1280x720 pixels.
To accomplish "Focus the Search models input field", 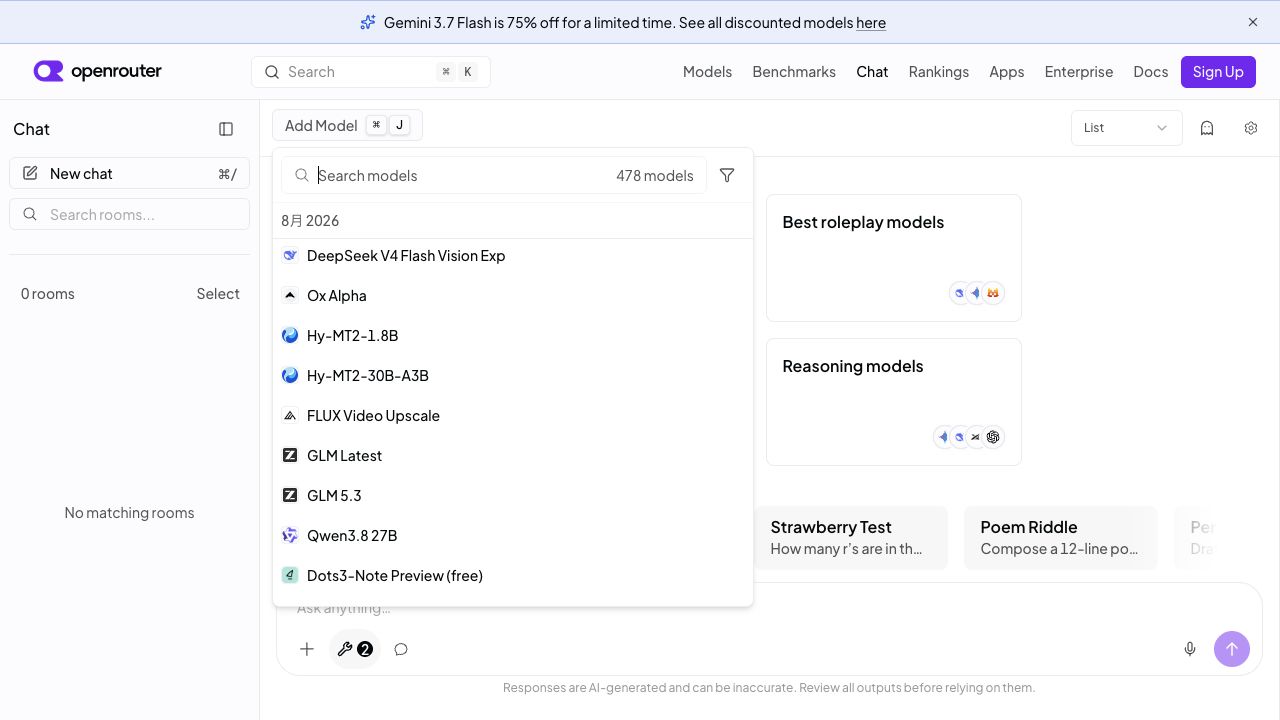I will pyautogui.click(x=494, y=175).
